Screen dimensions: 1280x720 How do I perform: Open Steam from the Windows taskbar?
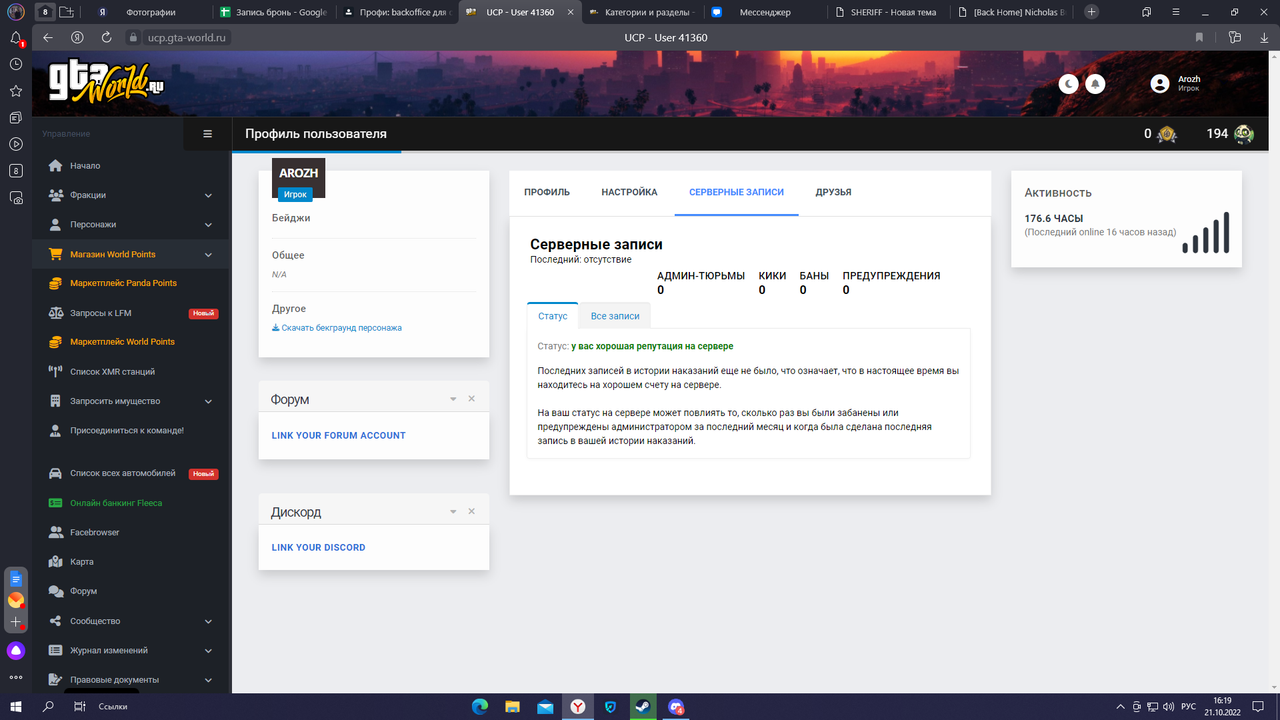[642, 707]
